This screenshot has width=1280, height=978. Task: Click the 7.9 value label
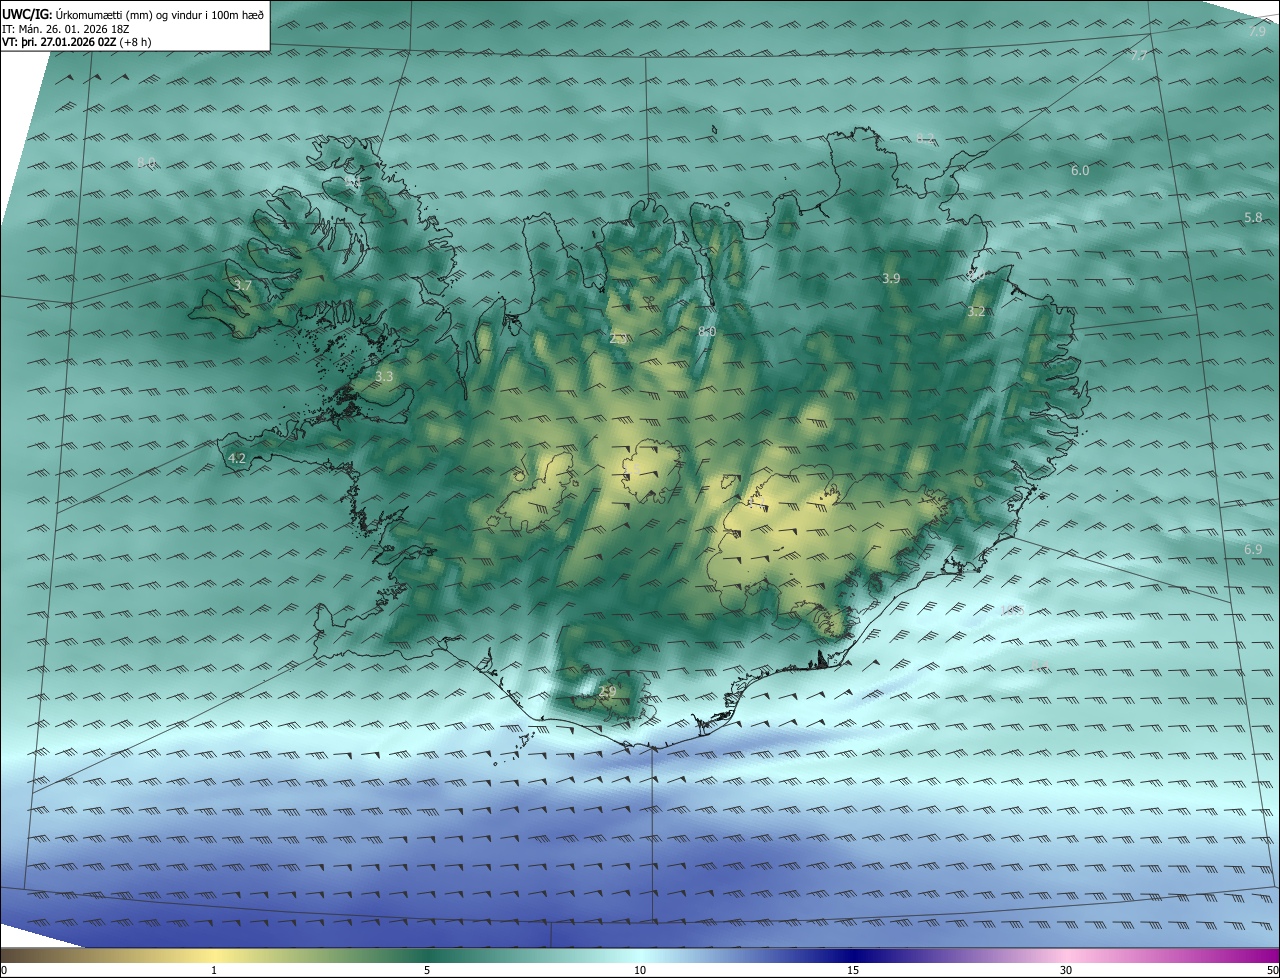click(1257, 32)
